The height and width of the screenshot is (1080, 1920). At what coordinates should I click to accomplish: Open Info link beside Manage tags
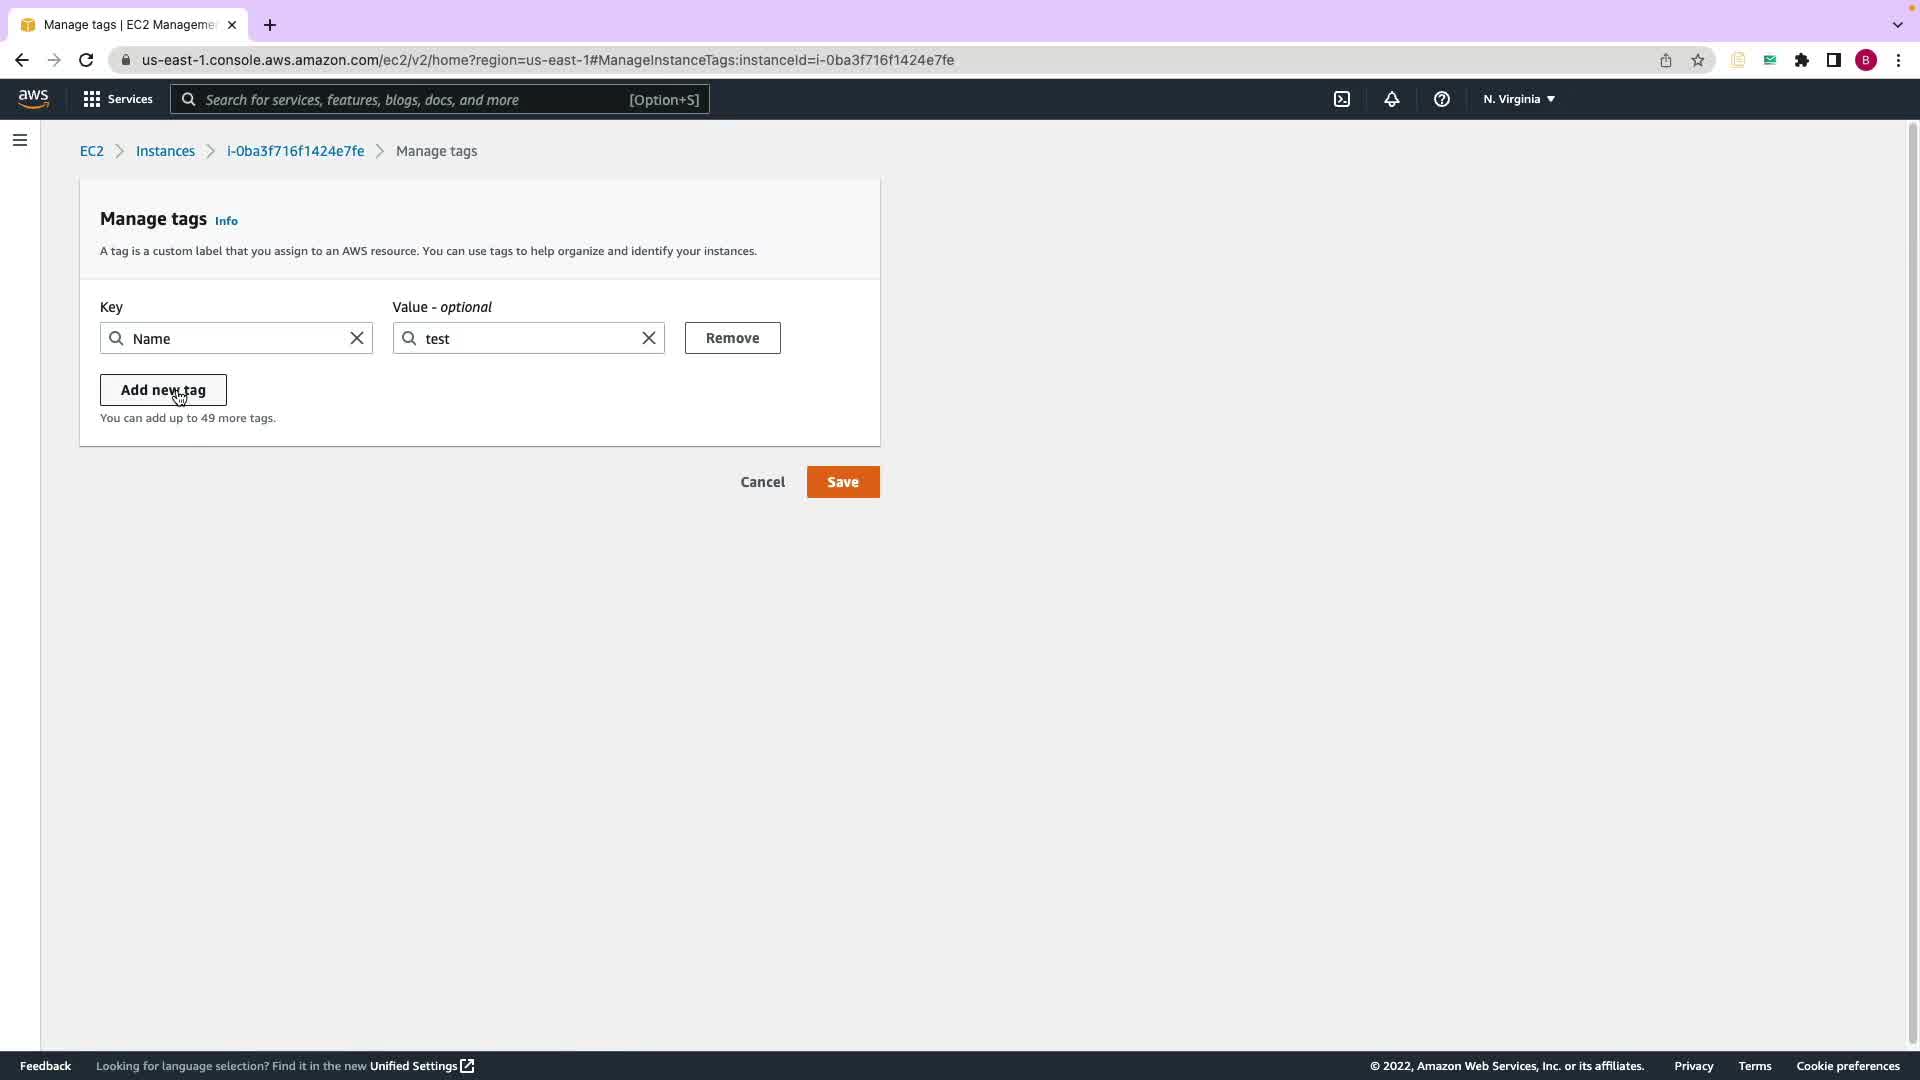coord(226,221)
